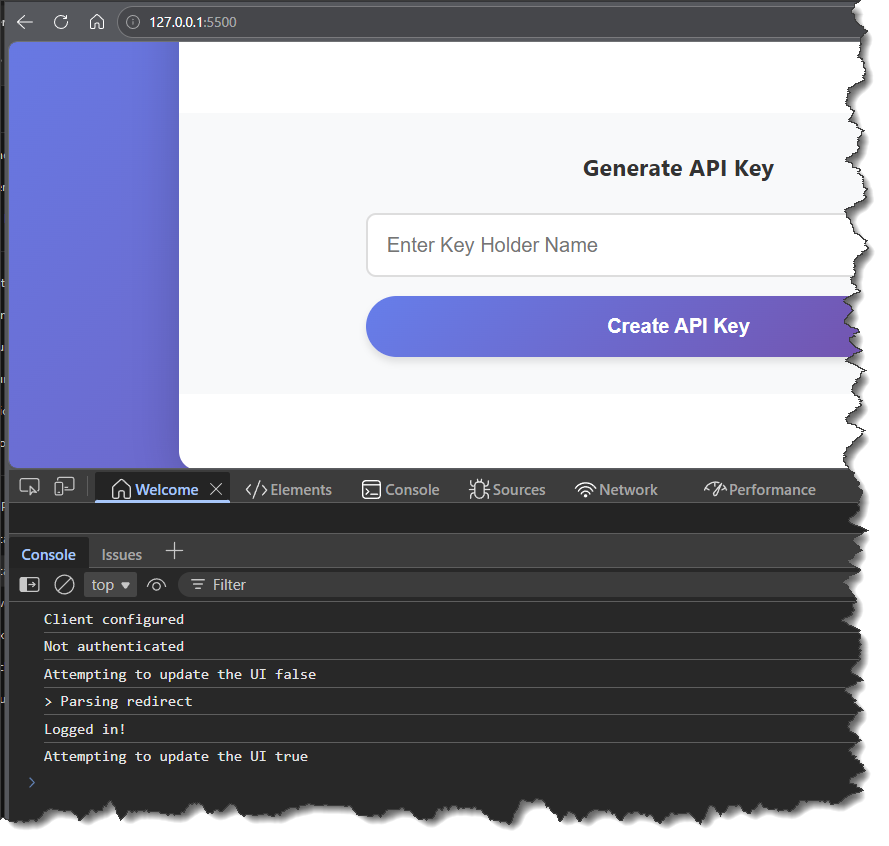Activate the inspect element picker tool
Screen dimensions: 889x846
click(x=29, y=487)
